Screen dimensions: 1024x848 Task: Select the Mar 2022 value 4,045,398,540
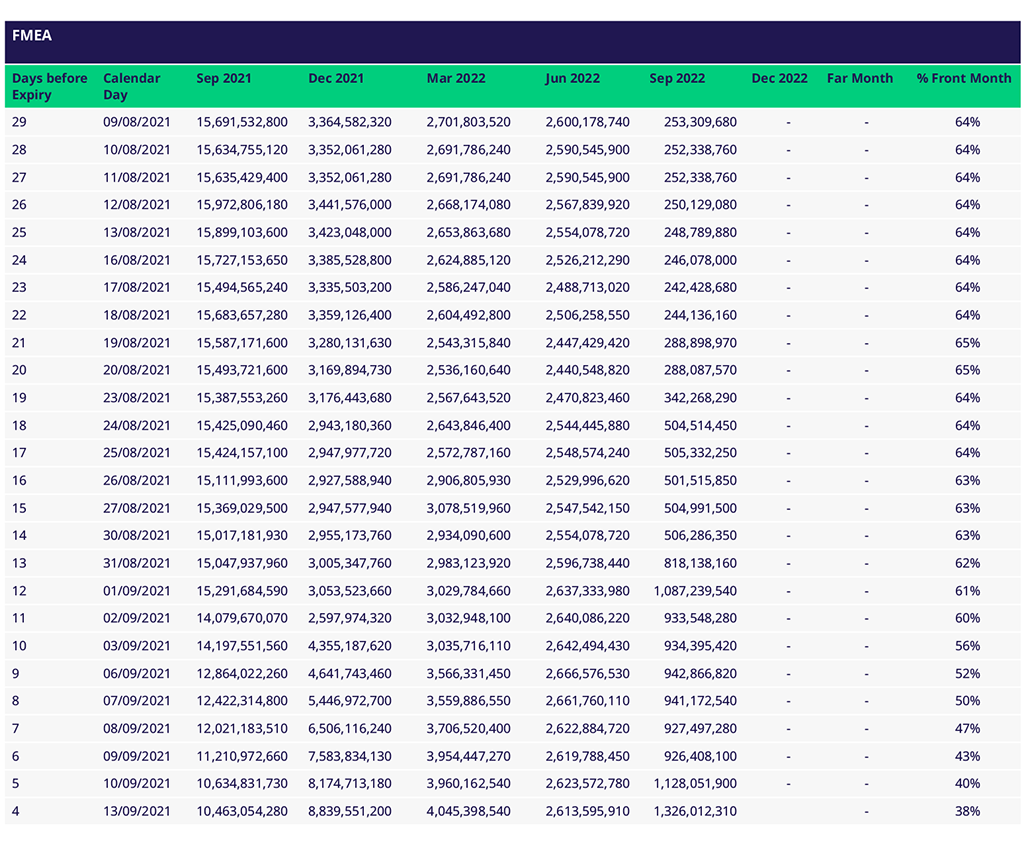[x=468, y=811]
